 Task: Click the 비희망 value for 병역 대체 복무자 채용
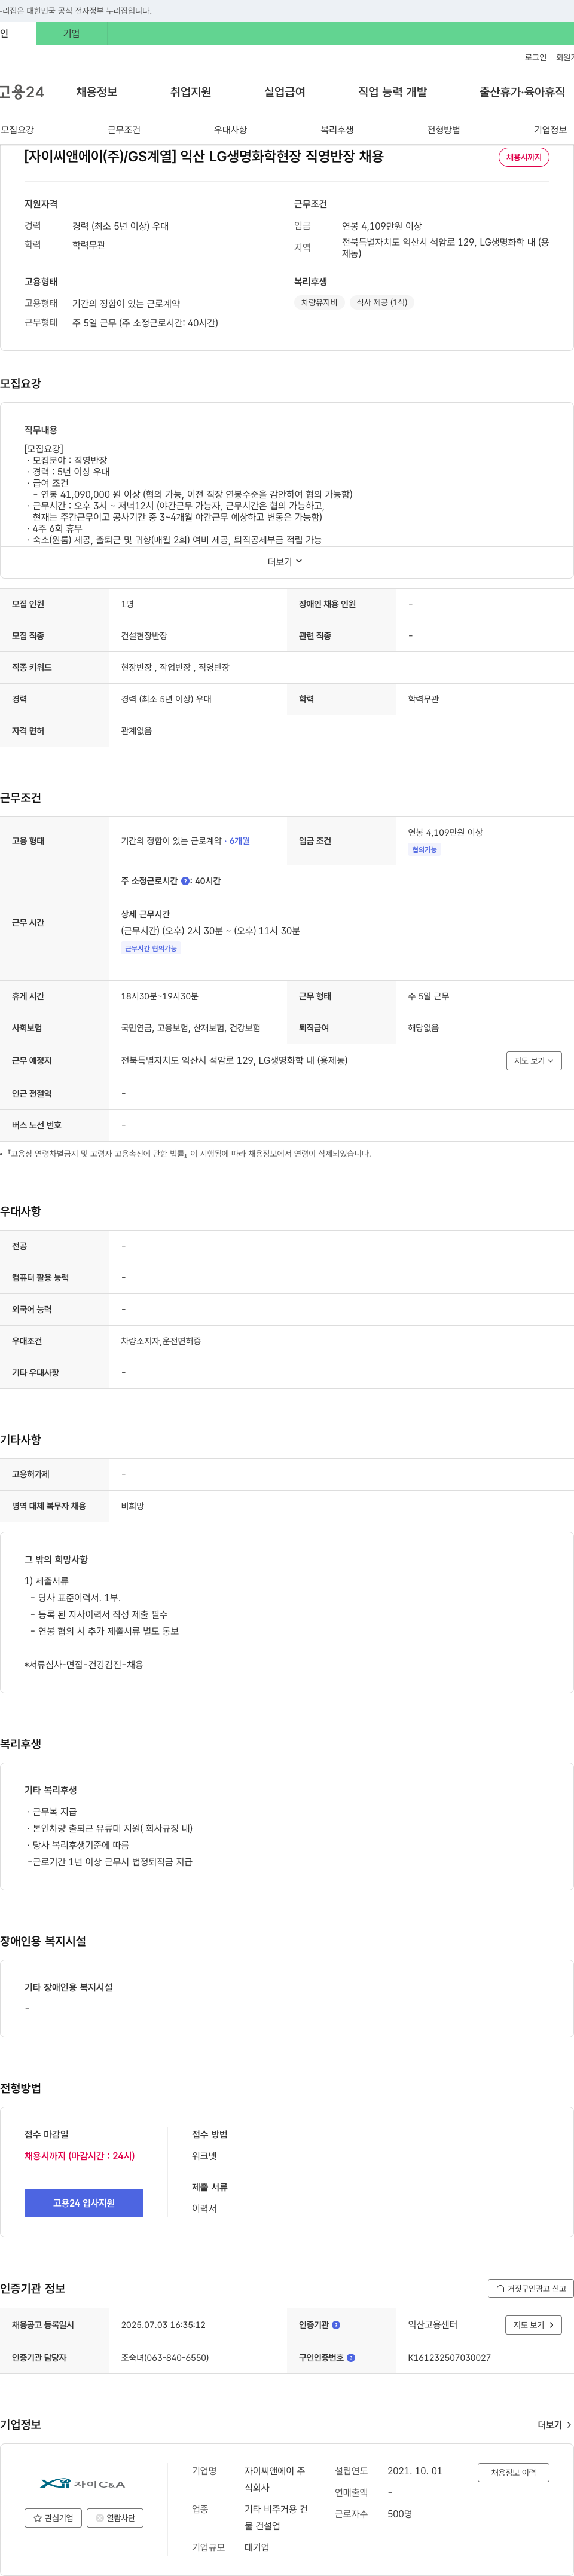click(132, 1506)
